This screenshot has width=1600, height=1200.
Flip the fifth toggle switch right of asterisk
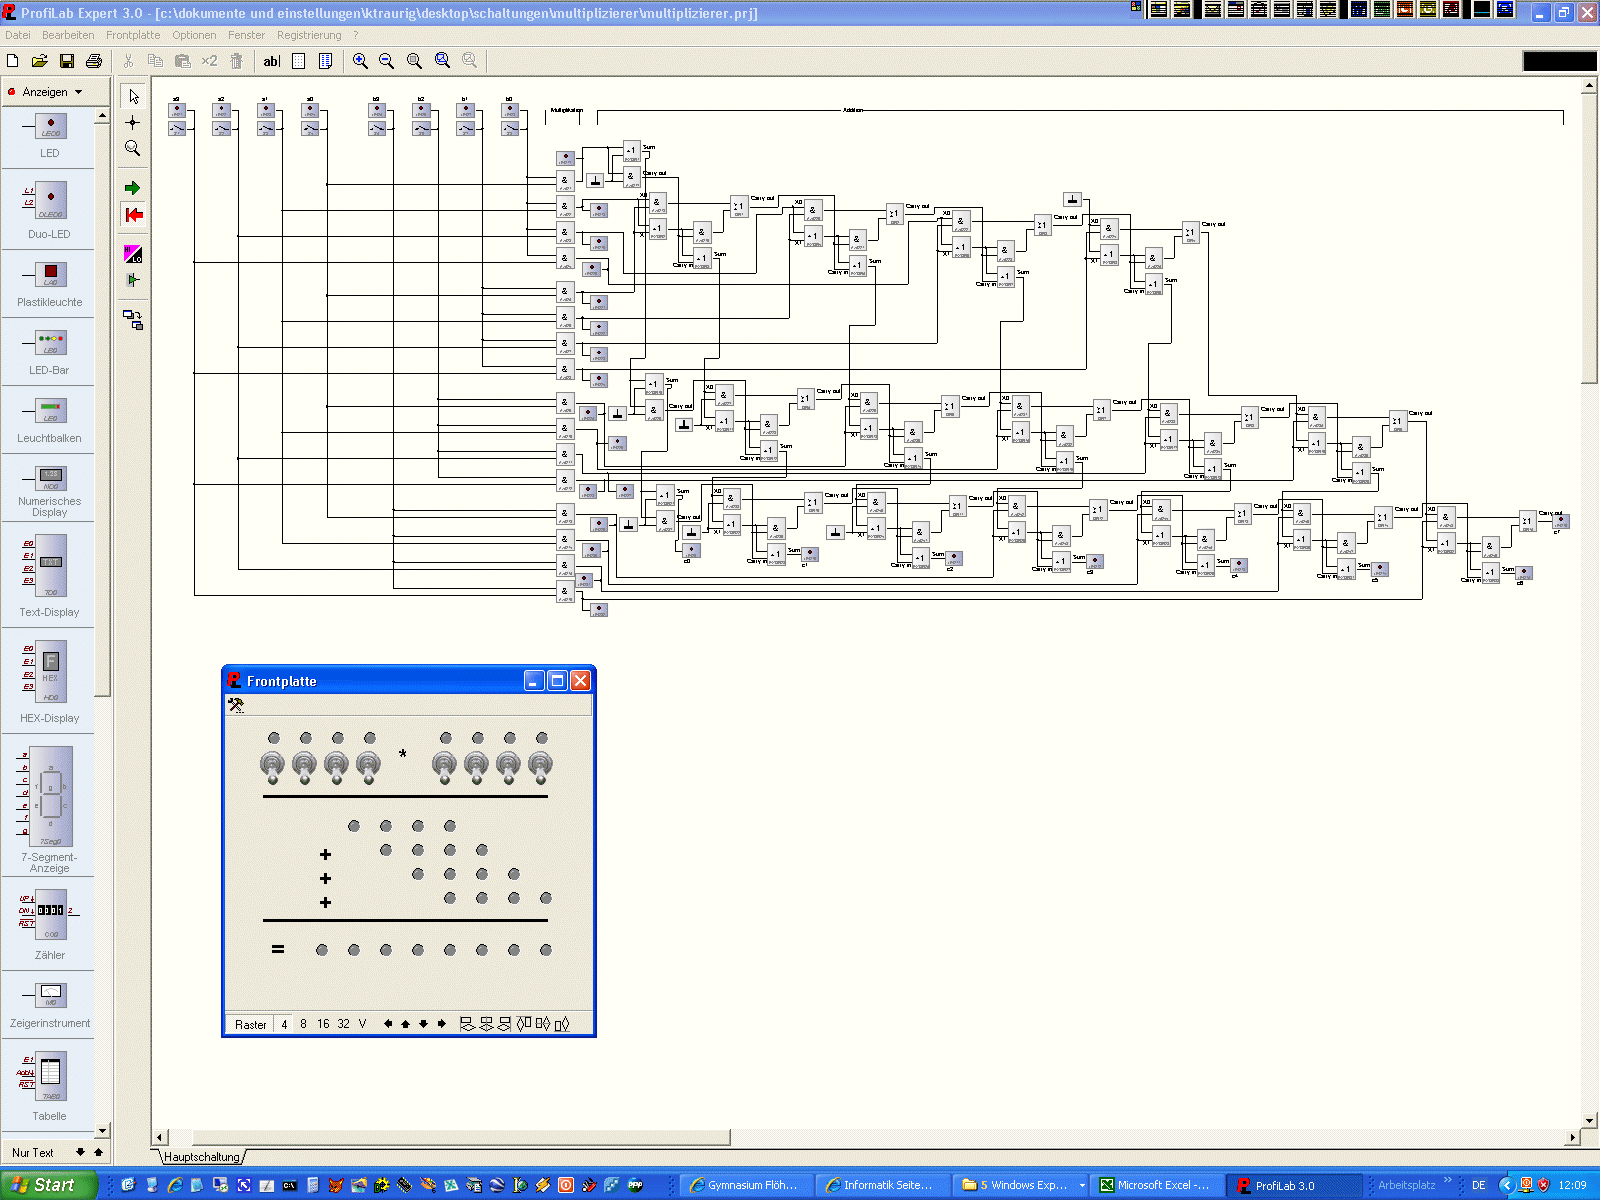coord(445,767)
